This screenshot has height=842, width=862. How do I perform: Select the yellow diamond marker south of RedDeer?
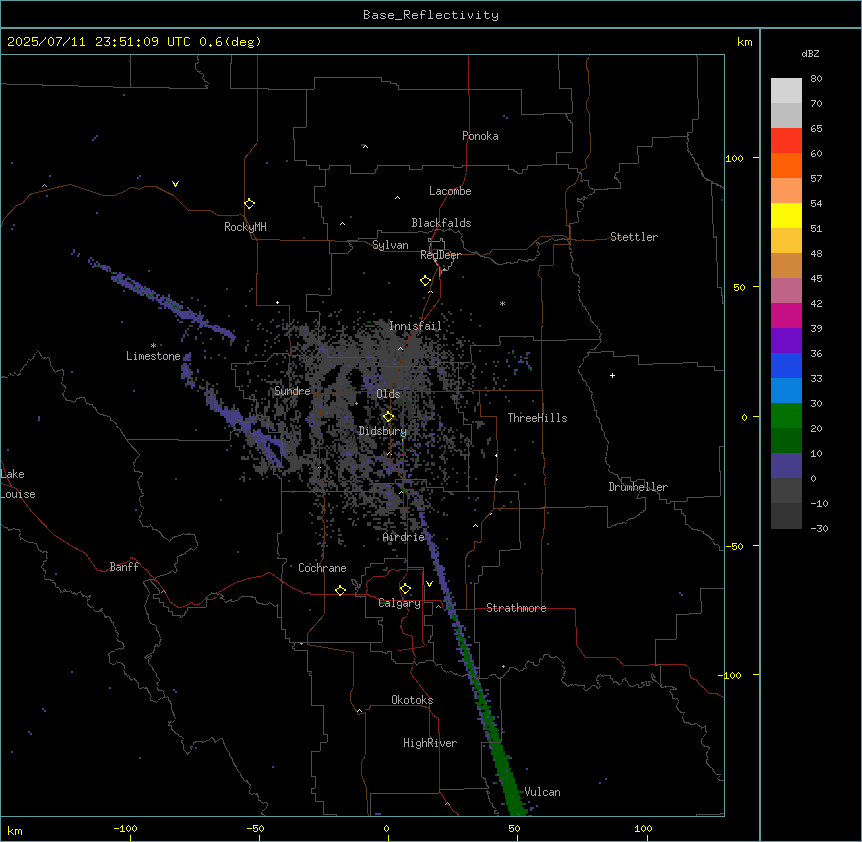tap(425, 281)
